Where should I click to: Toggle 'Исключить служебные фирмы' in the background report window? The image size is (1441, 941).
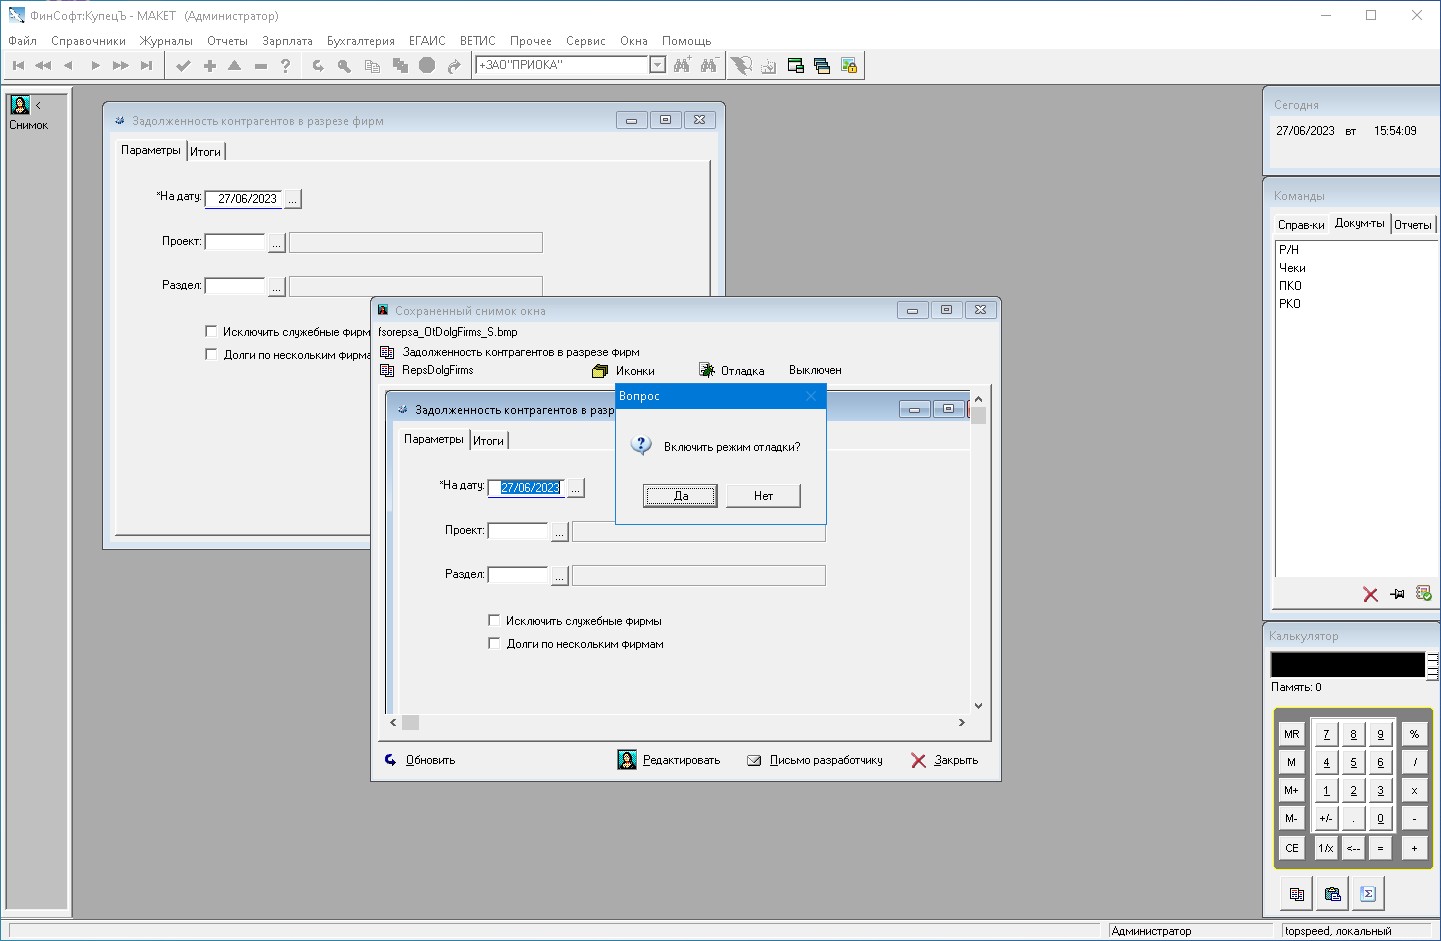(x=211, y=331)
